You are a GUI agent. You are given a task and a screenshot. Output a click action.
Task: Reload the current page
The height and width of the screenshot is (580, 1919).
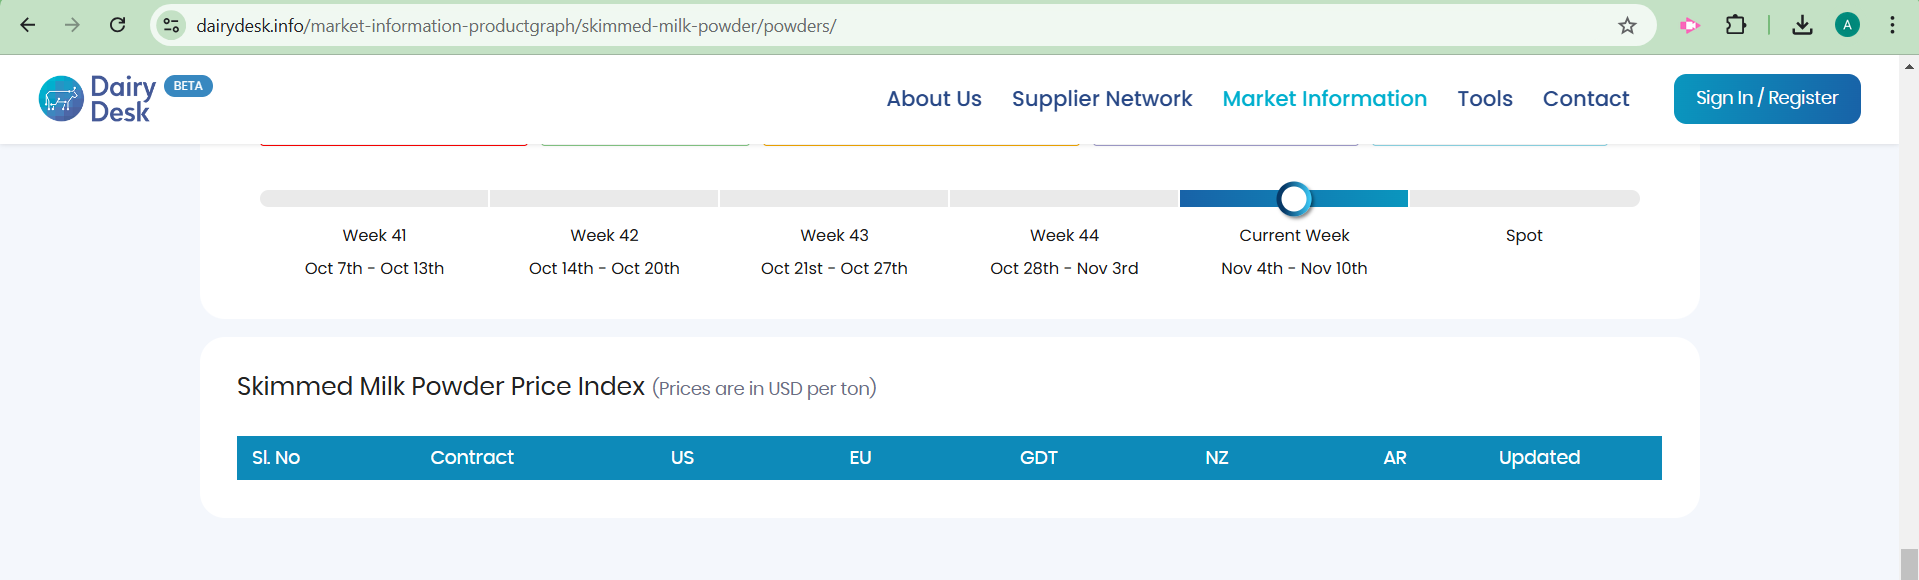point(117,25)
